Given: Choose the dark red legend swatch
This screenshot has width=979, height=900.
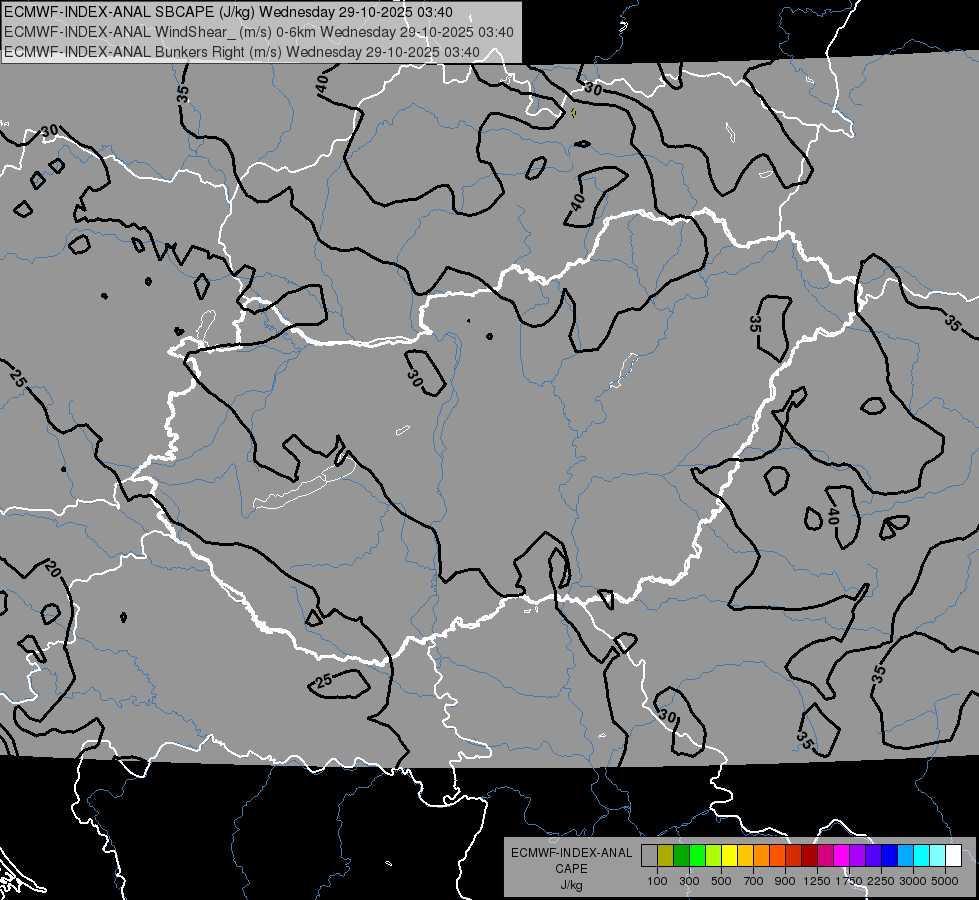Looking at the screenshot, I should pyautogui.click(x=810, y=855).
